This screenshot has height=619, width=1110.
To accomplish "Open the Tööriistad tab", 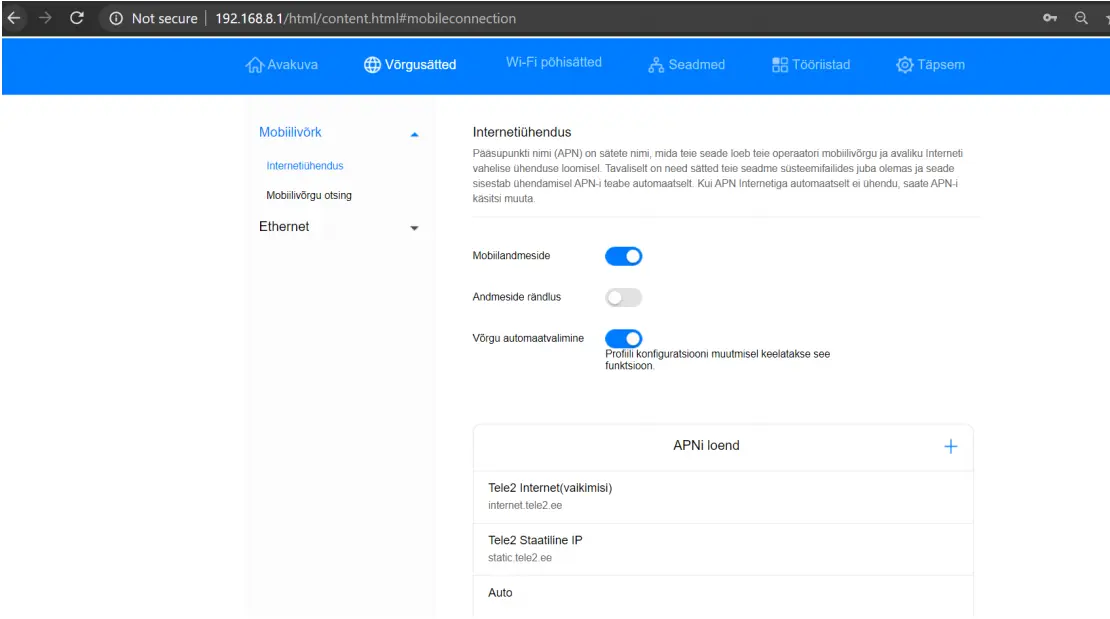I will (x=811, y=64).
